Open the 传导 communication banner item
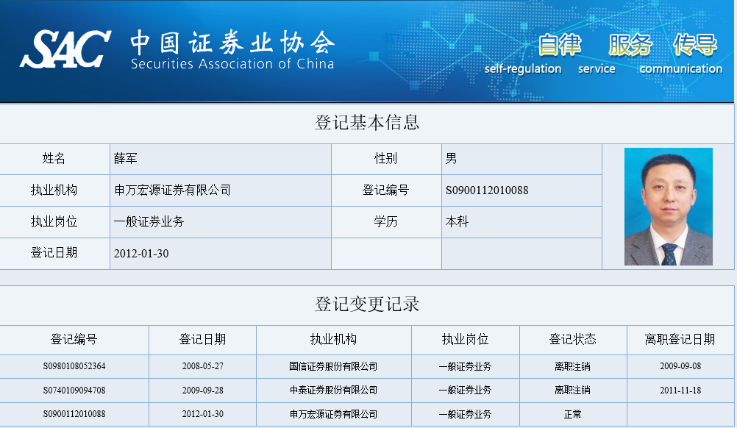This screenshot has height=428, width=737. (695, 45)
